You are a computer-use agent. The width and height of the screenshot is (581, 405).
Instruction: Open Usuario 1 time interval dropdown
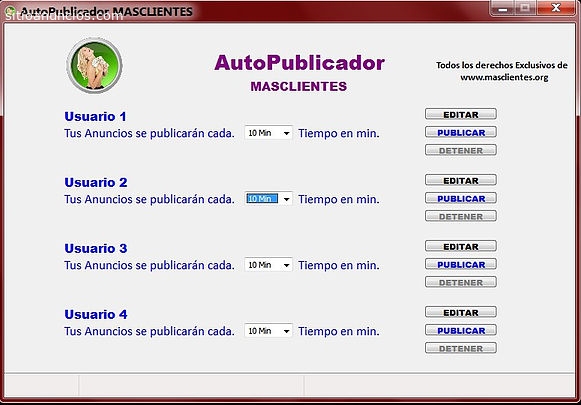coord(268,133)
